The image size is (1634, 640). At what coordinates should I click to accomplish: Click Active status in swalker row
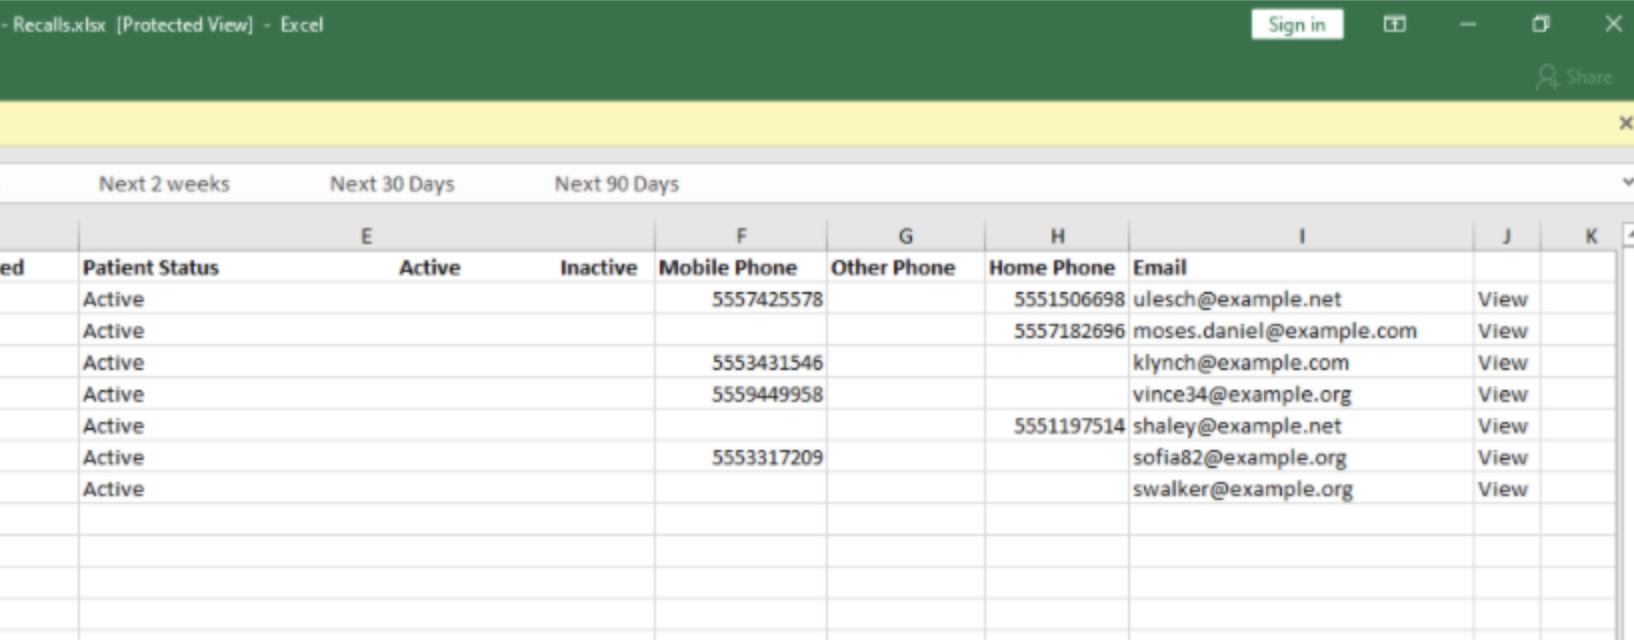[113, 489]
